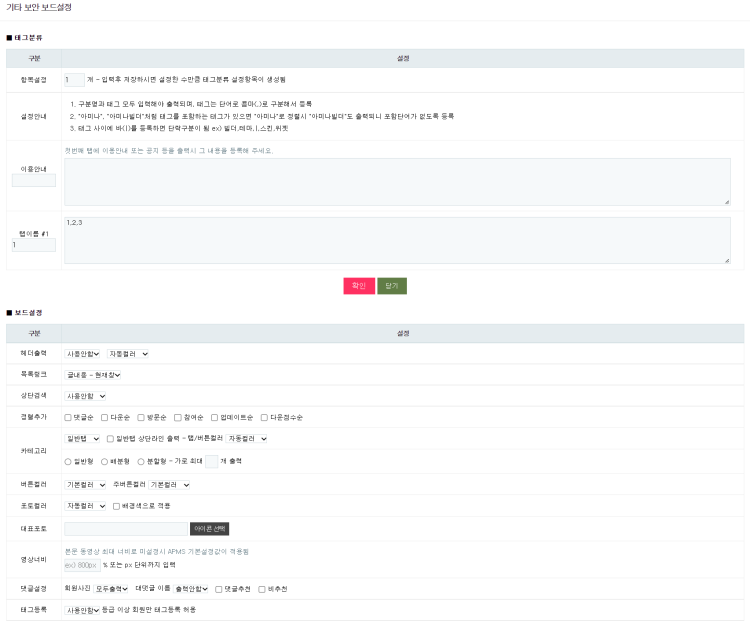Check the 방문순 sort checkbox
Screen dimensions: 750x631
coord(141,418)
